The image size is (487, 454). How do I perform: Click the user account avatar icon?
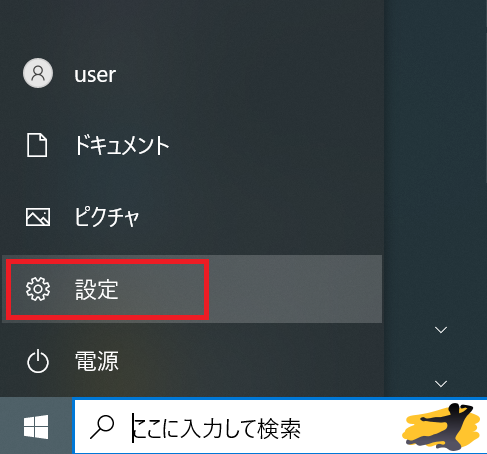point(38,73)
